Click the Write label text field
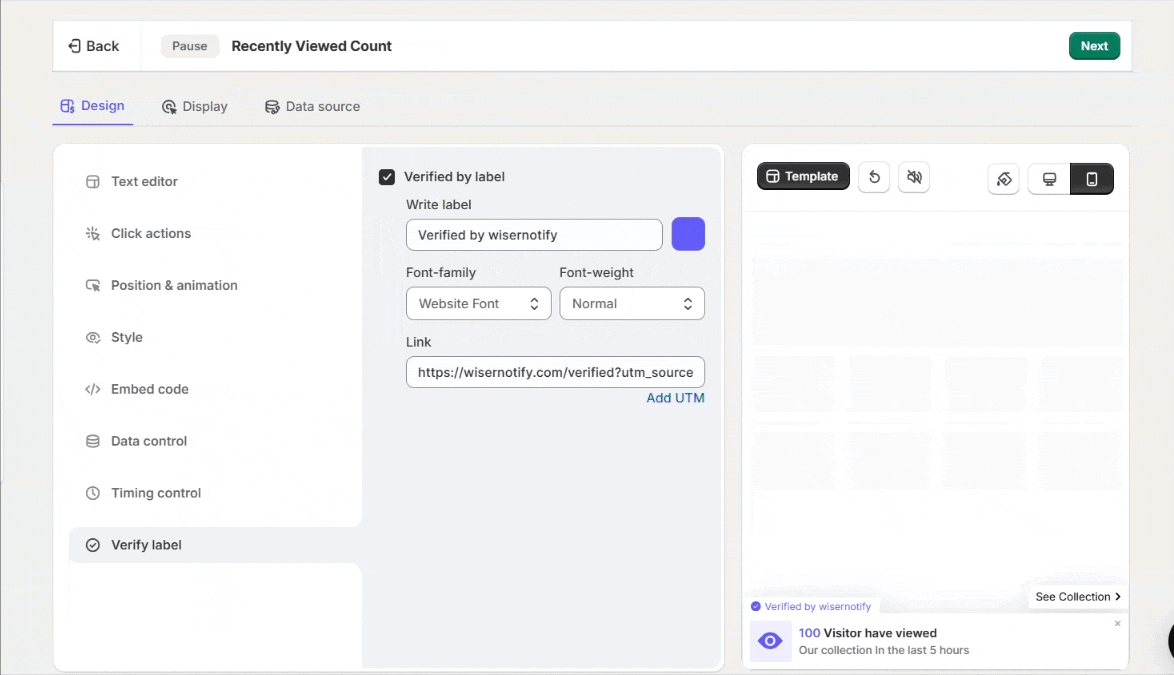 [x=535, y=235]
